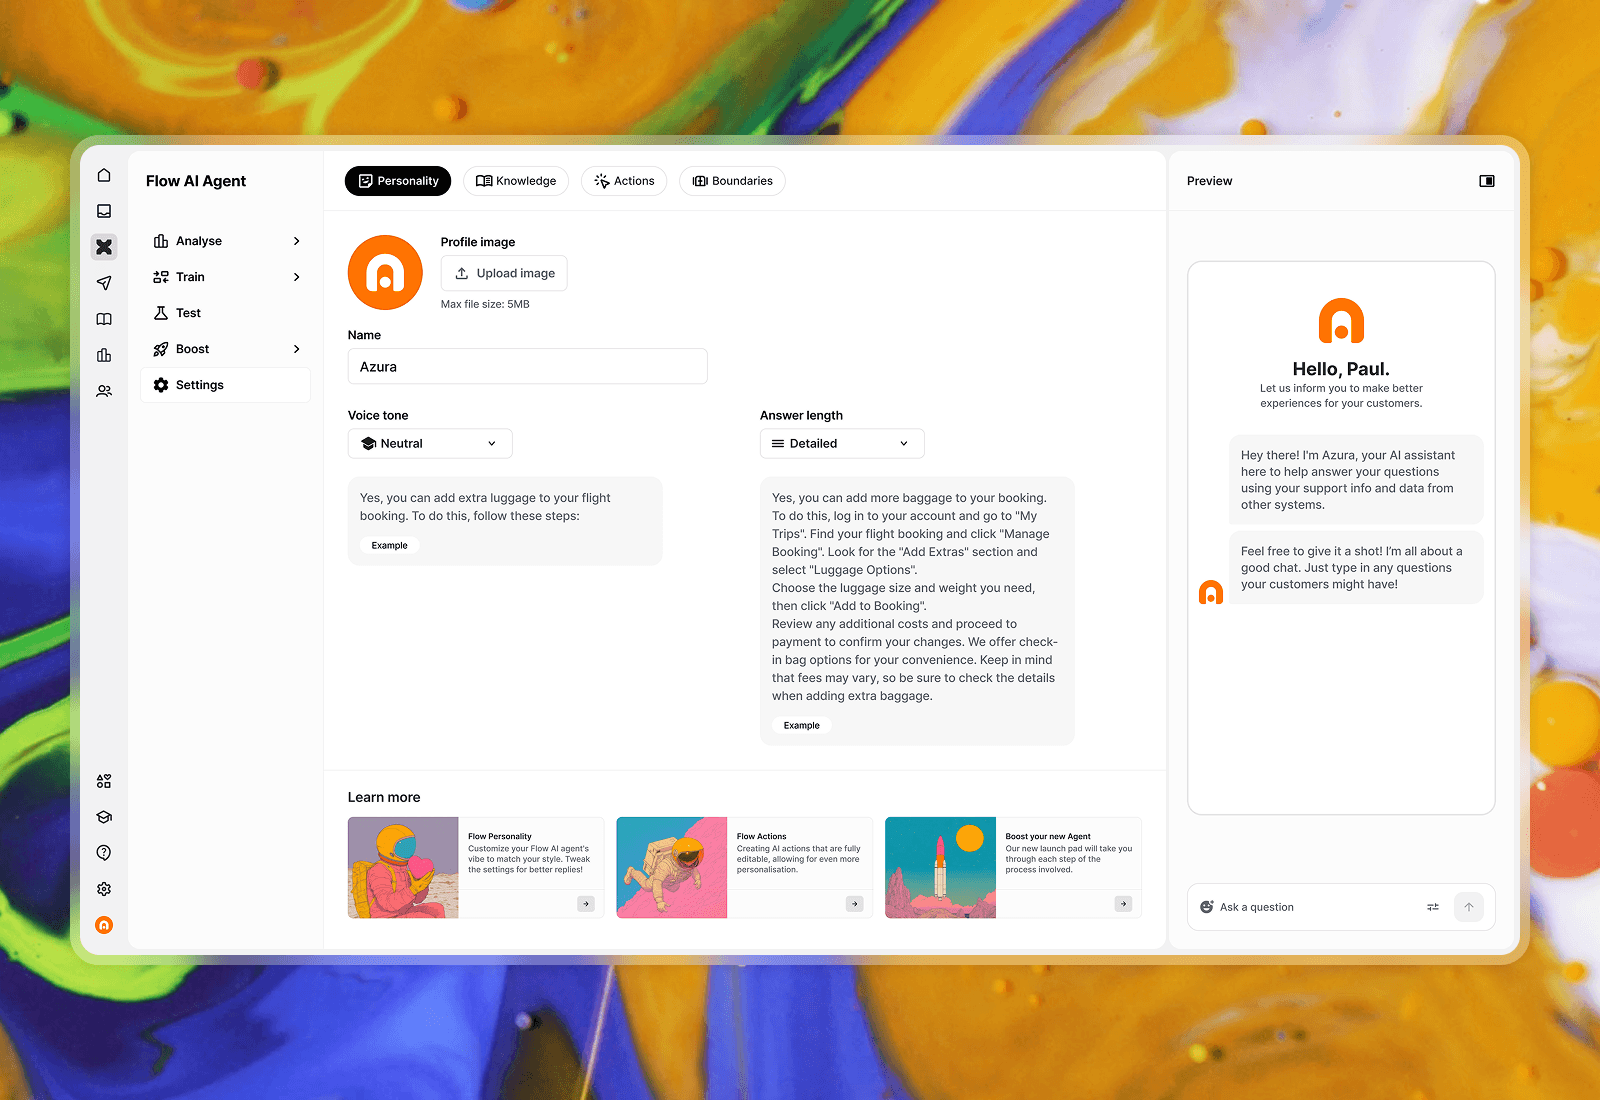The width and height of the screenshot is (1600, 1100).
Task: Open the book library sidebar icon
Action: pyautogui.click(x=104, y=319)
